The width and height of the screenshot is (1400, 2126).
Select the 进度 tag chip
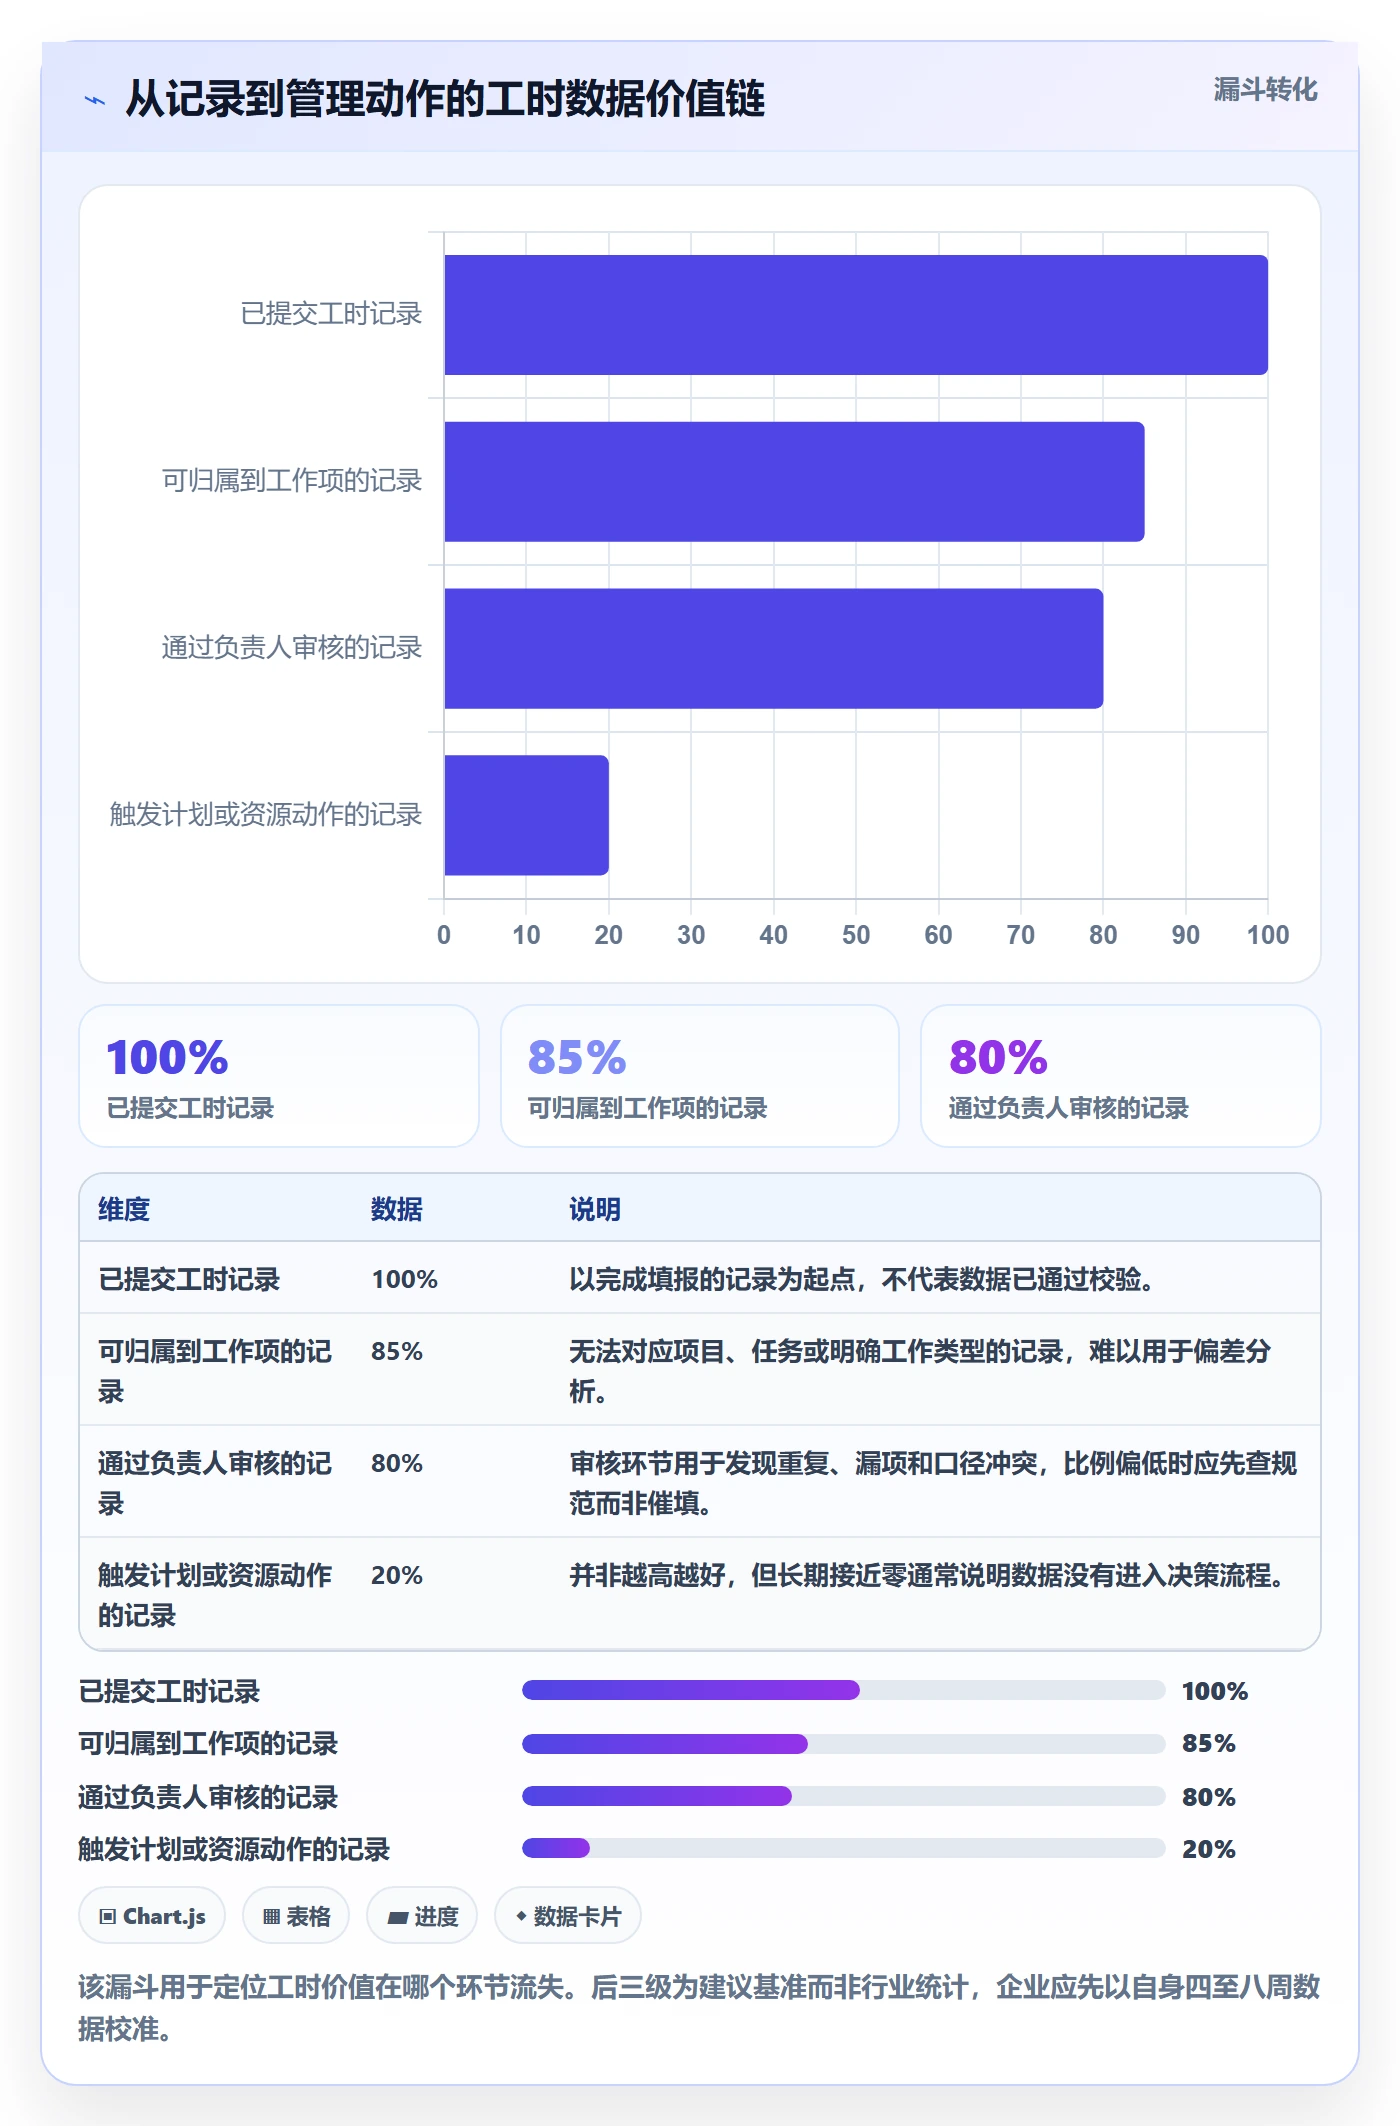(x=422, y=1916)
